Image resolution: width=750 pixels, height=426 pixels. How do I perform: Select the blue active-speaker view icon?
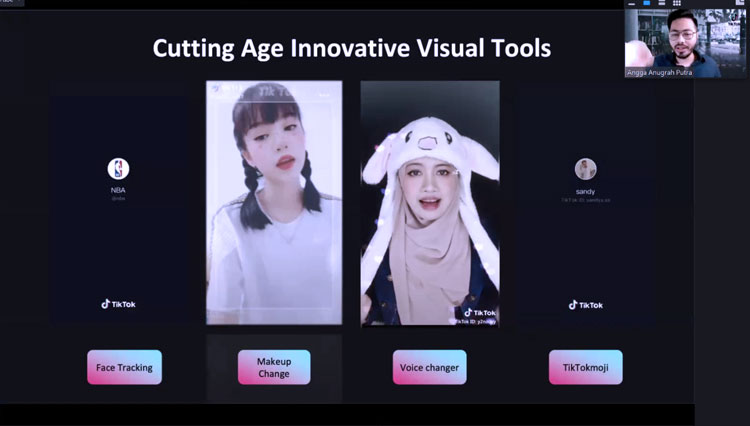[x=647, y=3]
